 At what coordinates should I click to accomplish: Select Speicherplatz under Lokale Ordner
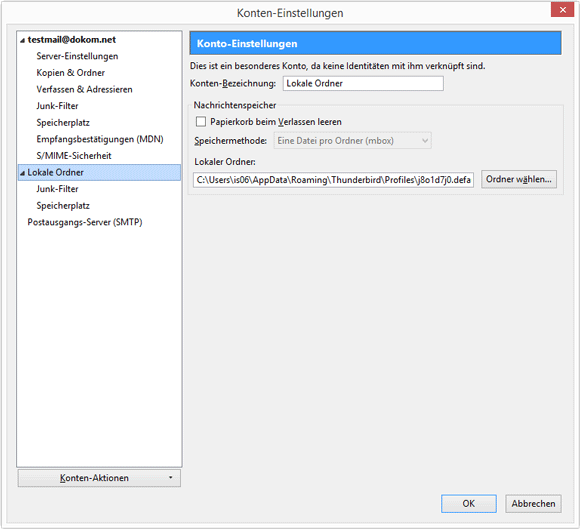pos(63,206)
